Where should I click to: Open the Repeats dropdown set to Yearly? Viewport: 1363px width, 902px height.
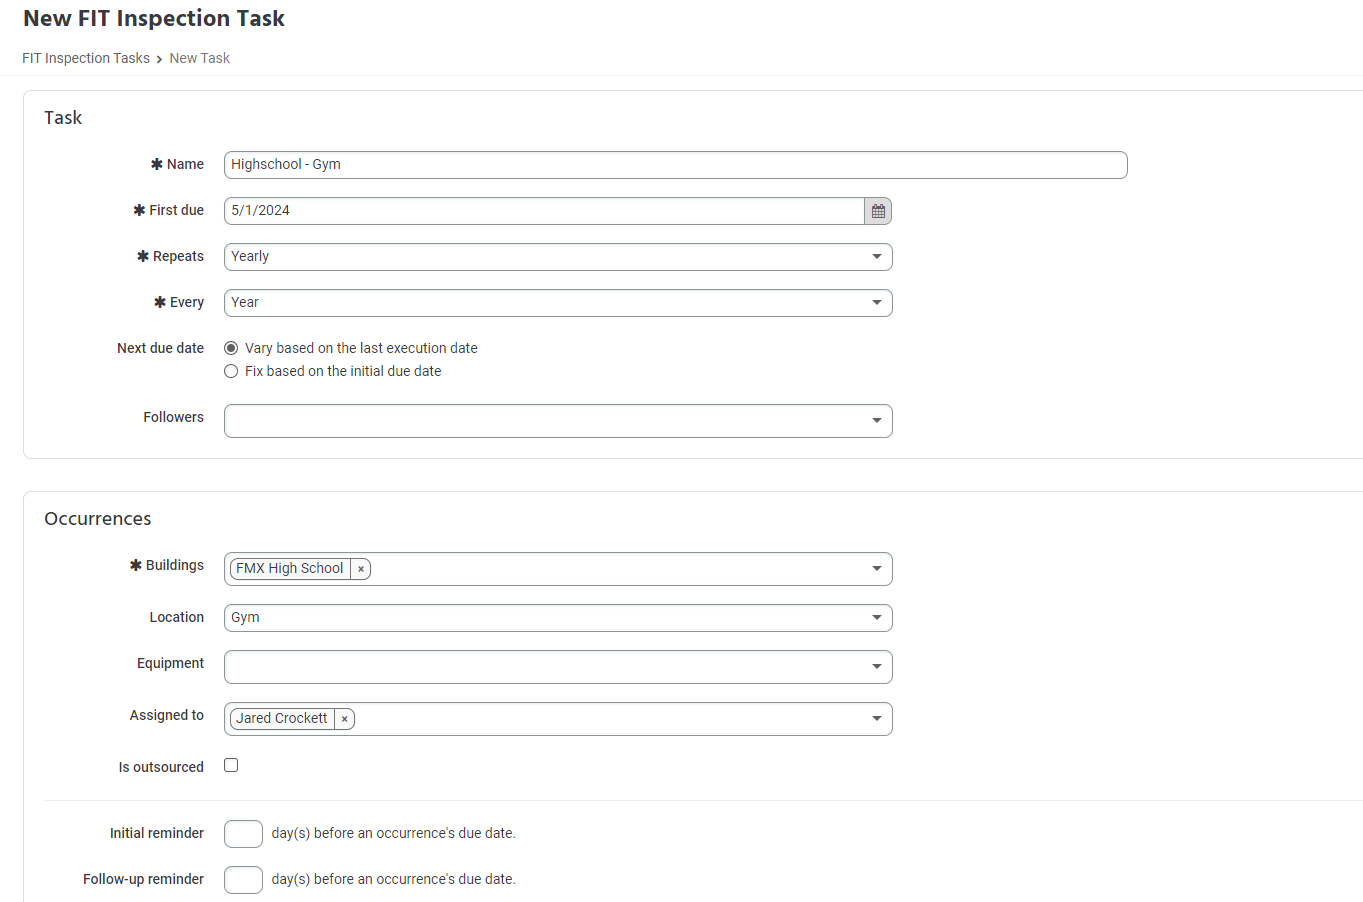(x=557, y=257)
